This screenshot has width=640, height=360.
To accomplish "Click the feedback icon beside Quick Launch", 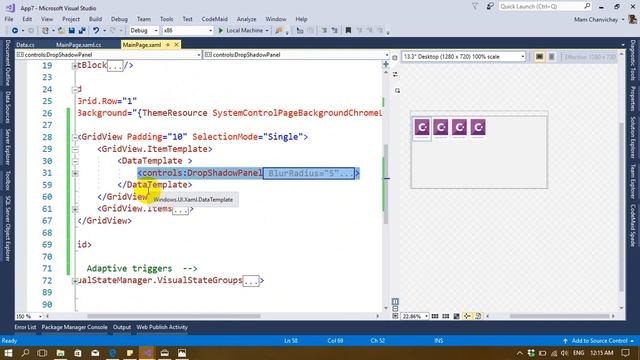I will (x=490, y=7).
